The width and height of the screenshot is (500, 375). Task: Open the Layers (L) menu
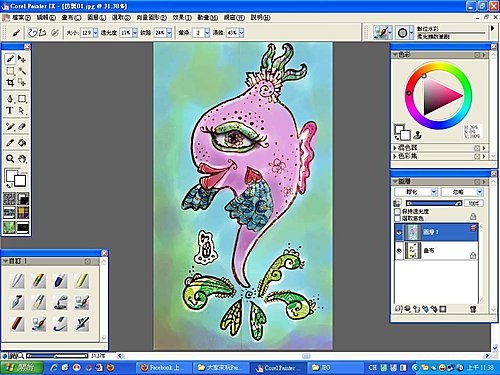tap(97, 17)
